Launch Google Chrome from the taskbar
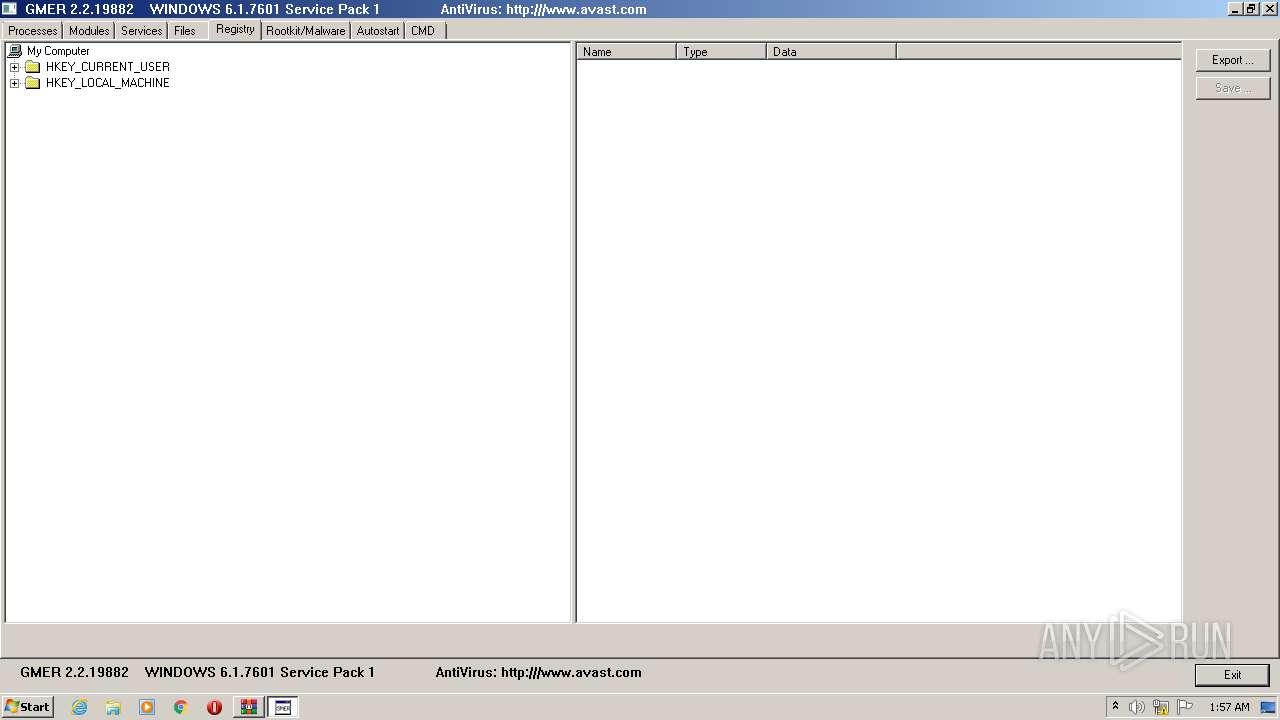 click(181, 707)
